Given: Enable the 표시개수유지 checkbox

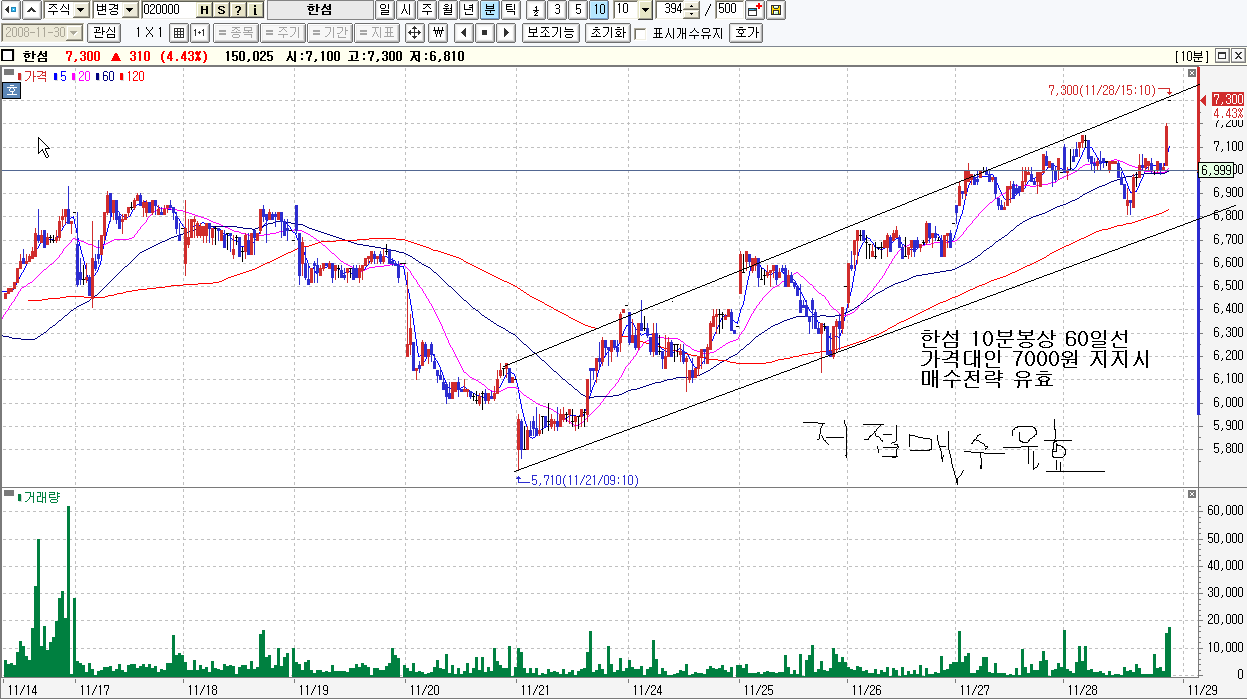Looking at the screenshot, I should 640,33.
